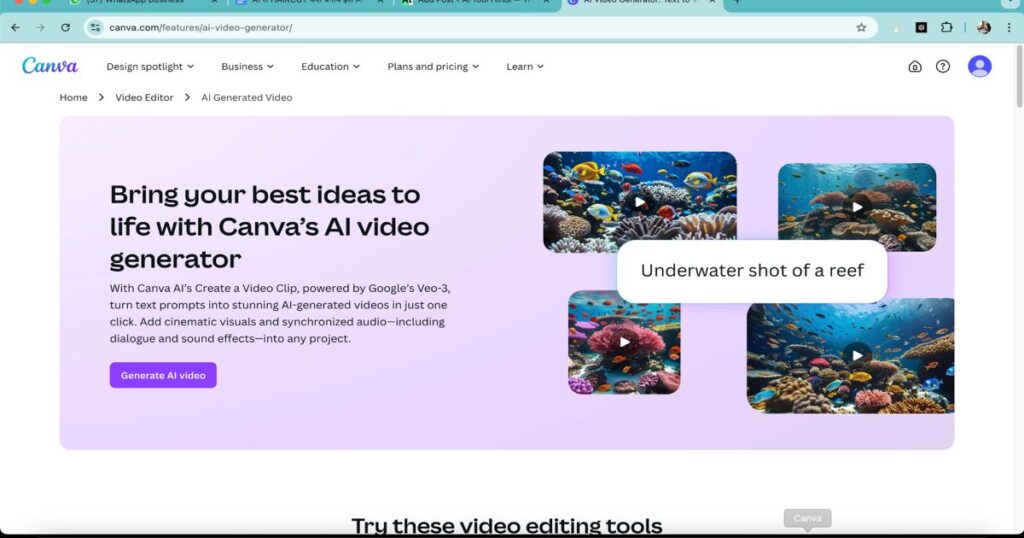The height and width of the screenshot is (538, 1024).
Task: Reload the page
Action: pos(65,27)
